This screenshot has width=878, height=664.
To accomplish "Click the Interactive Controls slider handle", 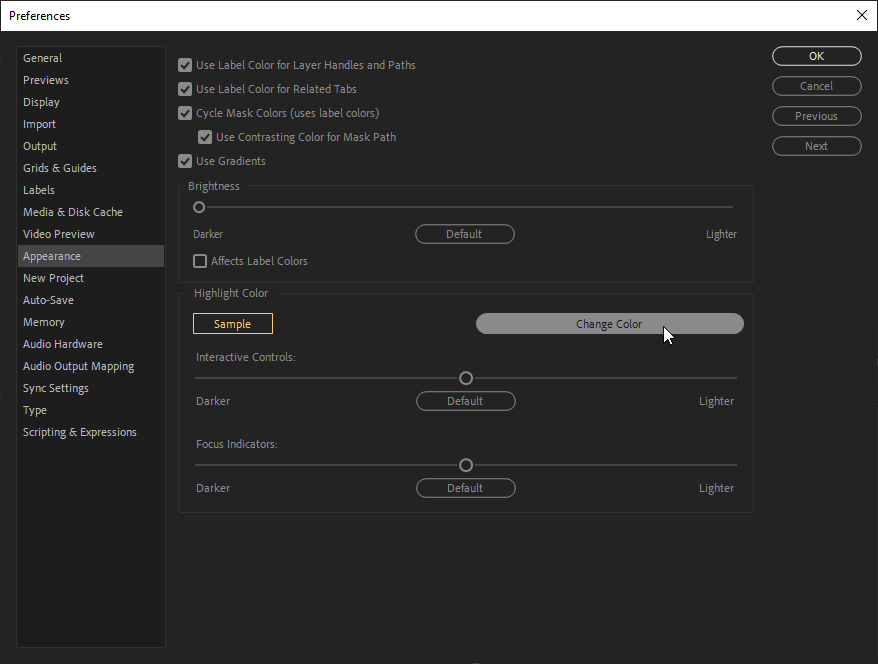I will [465, 378].
